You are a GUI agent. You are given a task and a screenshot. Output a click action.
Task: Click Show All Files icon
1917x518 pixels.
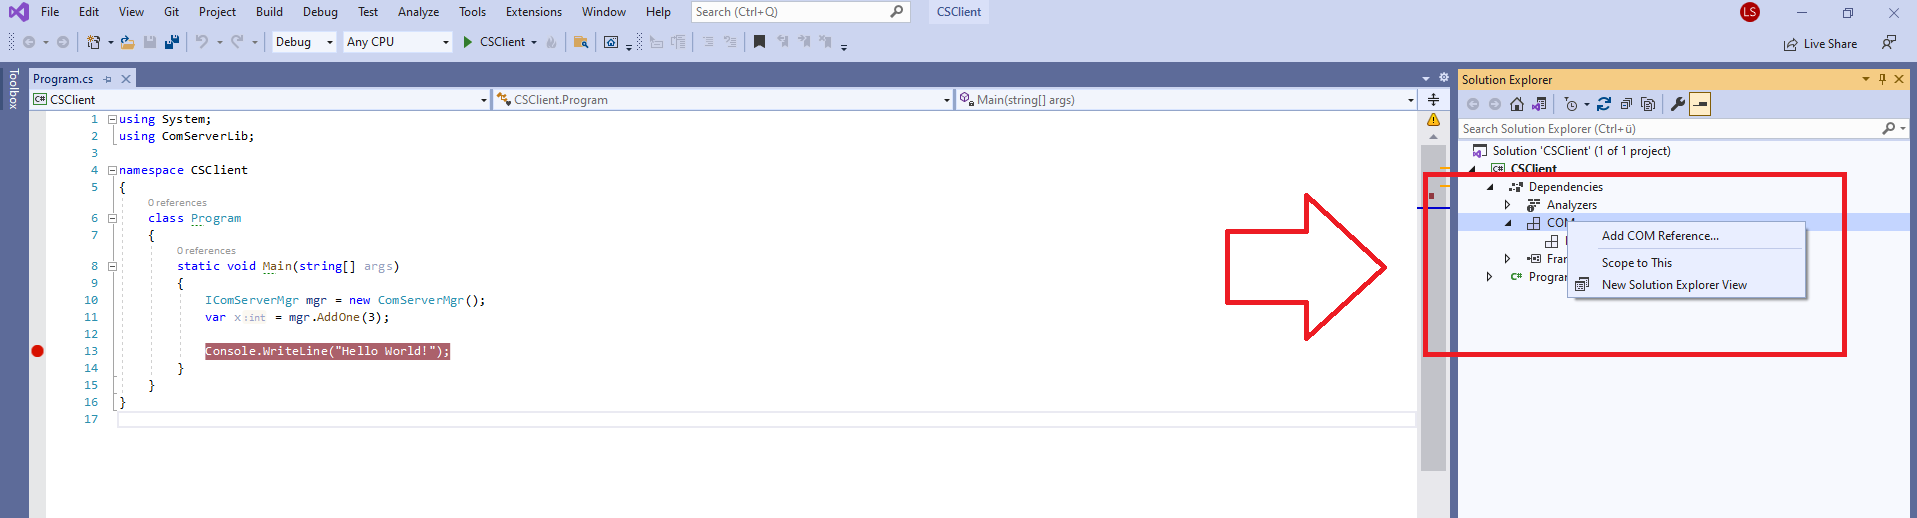coord(1648,104)
